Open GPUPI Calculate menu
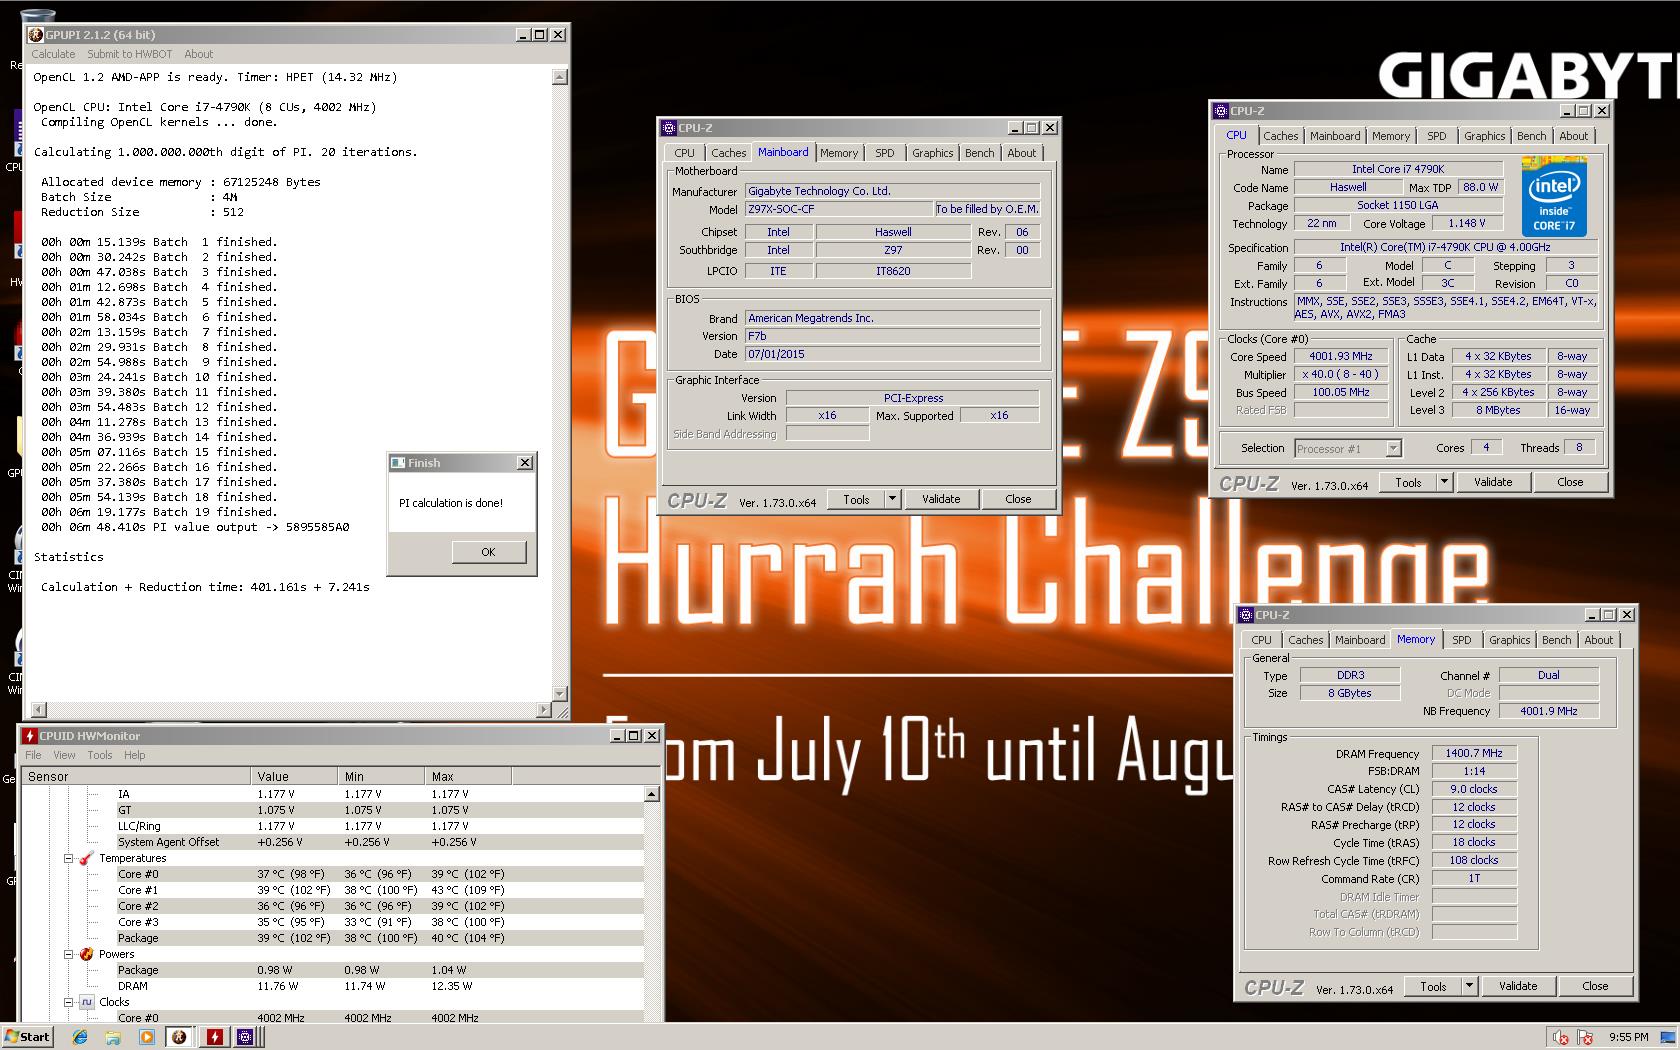Image resolution: width=1680 pixels, height=1050 pixels. tap(53, 54)
